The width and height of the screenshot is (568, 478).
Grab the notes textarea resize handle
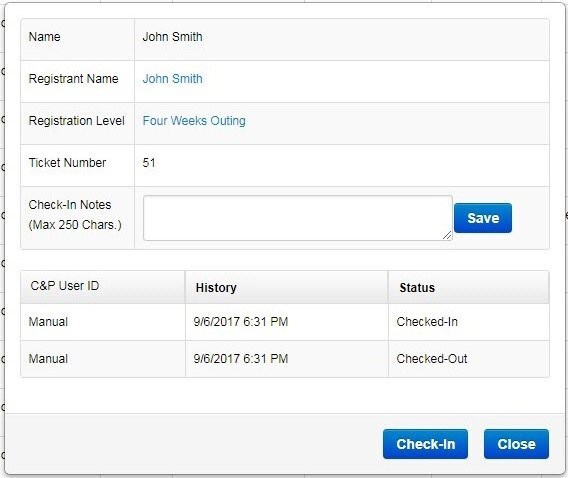click(447, 235)
